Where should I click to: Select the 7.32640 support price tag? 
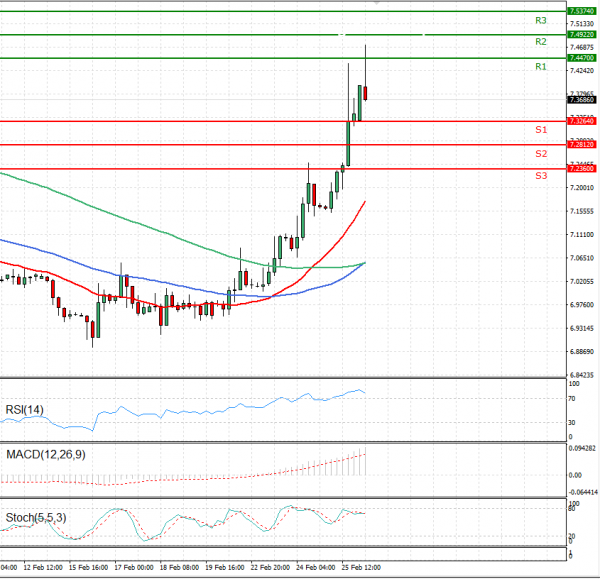tap(582, 121)
